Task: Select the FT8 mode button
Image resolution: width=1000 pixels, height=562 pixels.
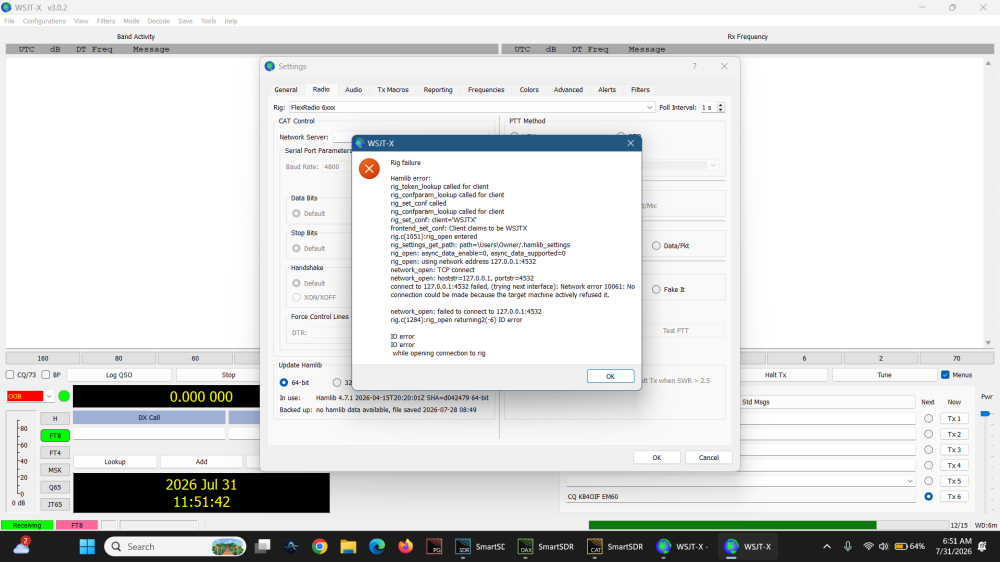Action: pos(55,436)
